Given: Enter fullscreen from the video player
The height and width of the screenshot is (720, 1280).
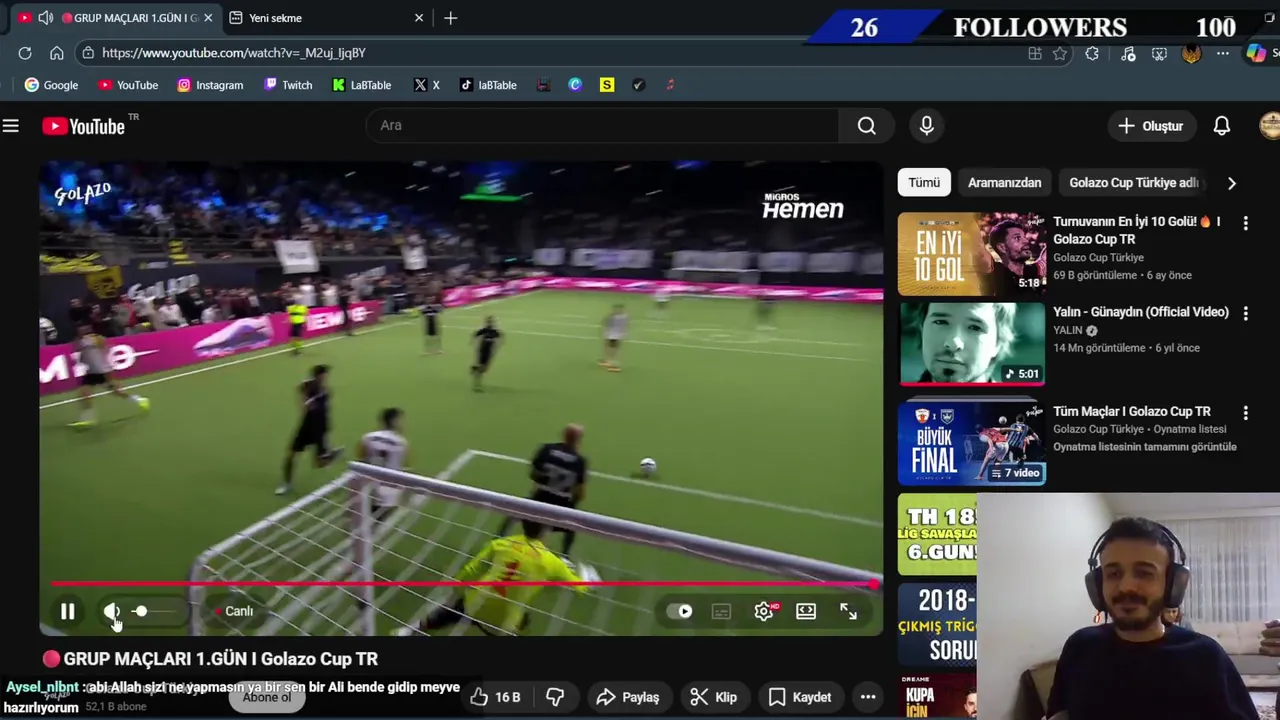Looking at the screenshot, I should click(x=848, y=611).
